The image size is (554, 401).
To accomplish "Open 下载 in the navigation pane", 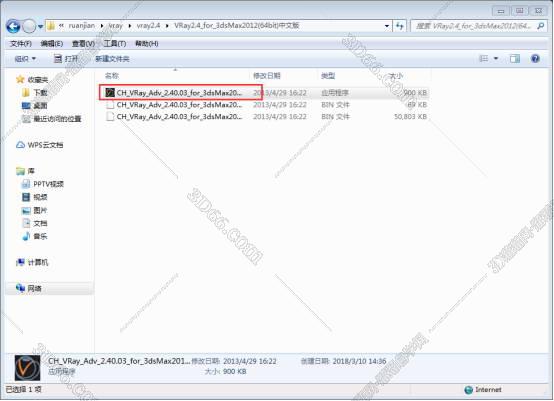I will [x=40, y=93].
